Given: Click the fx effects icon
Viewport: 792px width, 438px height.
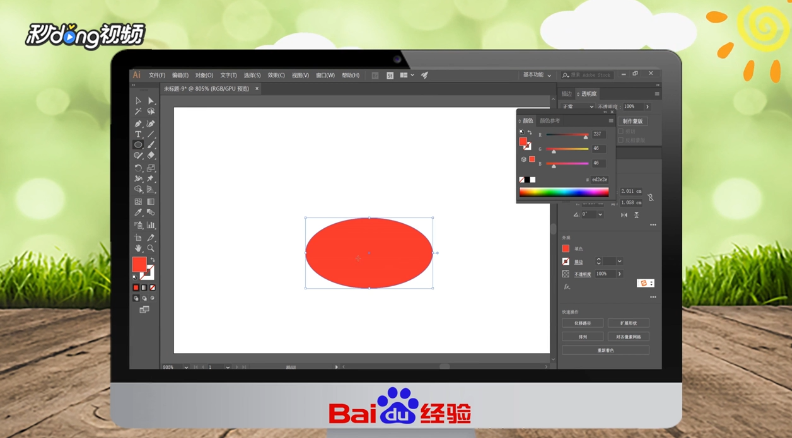Looking at the screenshot, I should coord(567,286).
